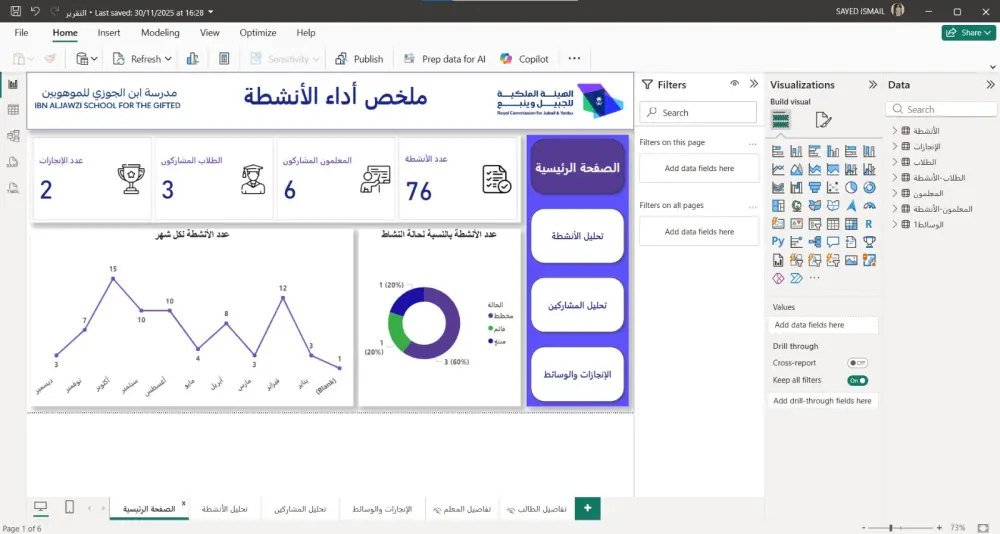Expand the المعلمون table in Data pane

pyautogui.click(x=894, y=193)
